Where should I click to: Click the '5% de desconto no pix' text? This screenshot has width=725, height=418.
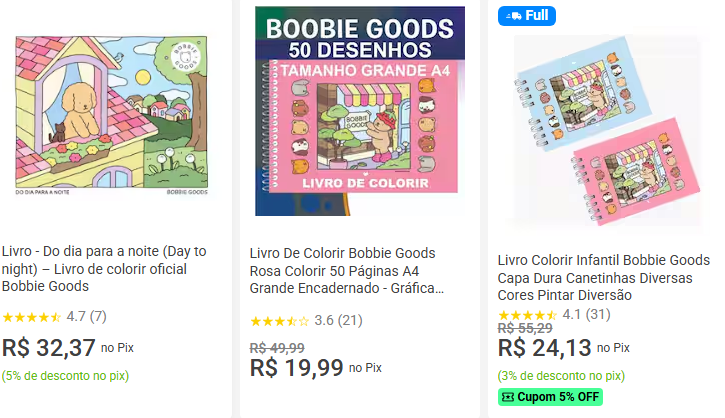[x=65, y=376]
